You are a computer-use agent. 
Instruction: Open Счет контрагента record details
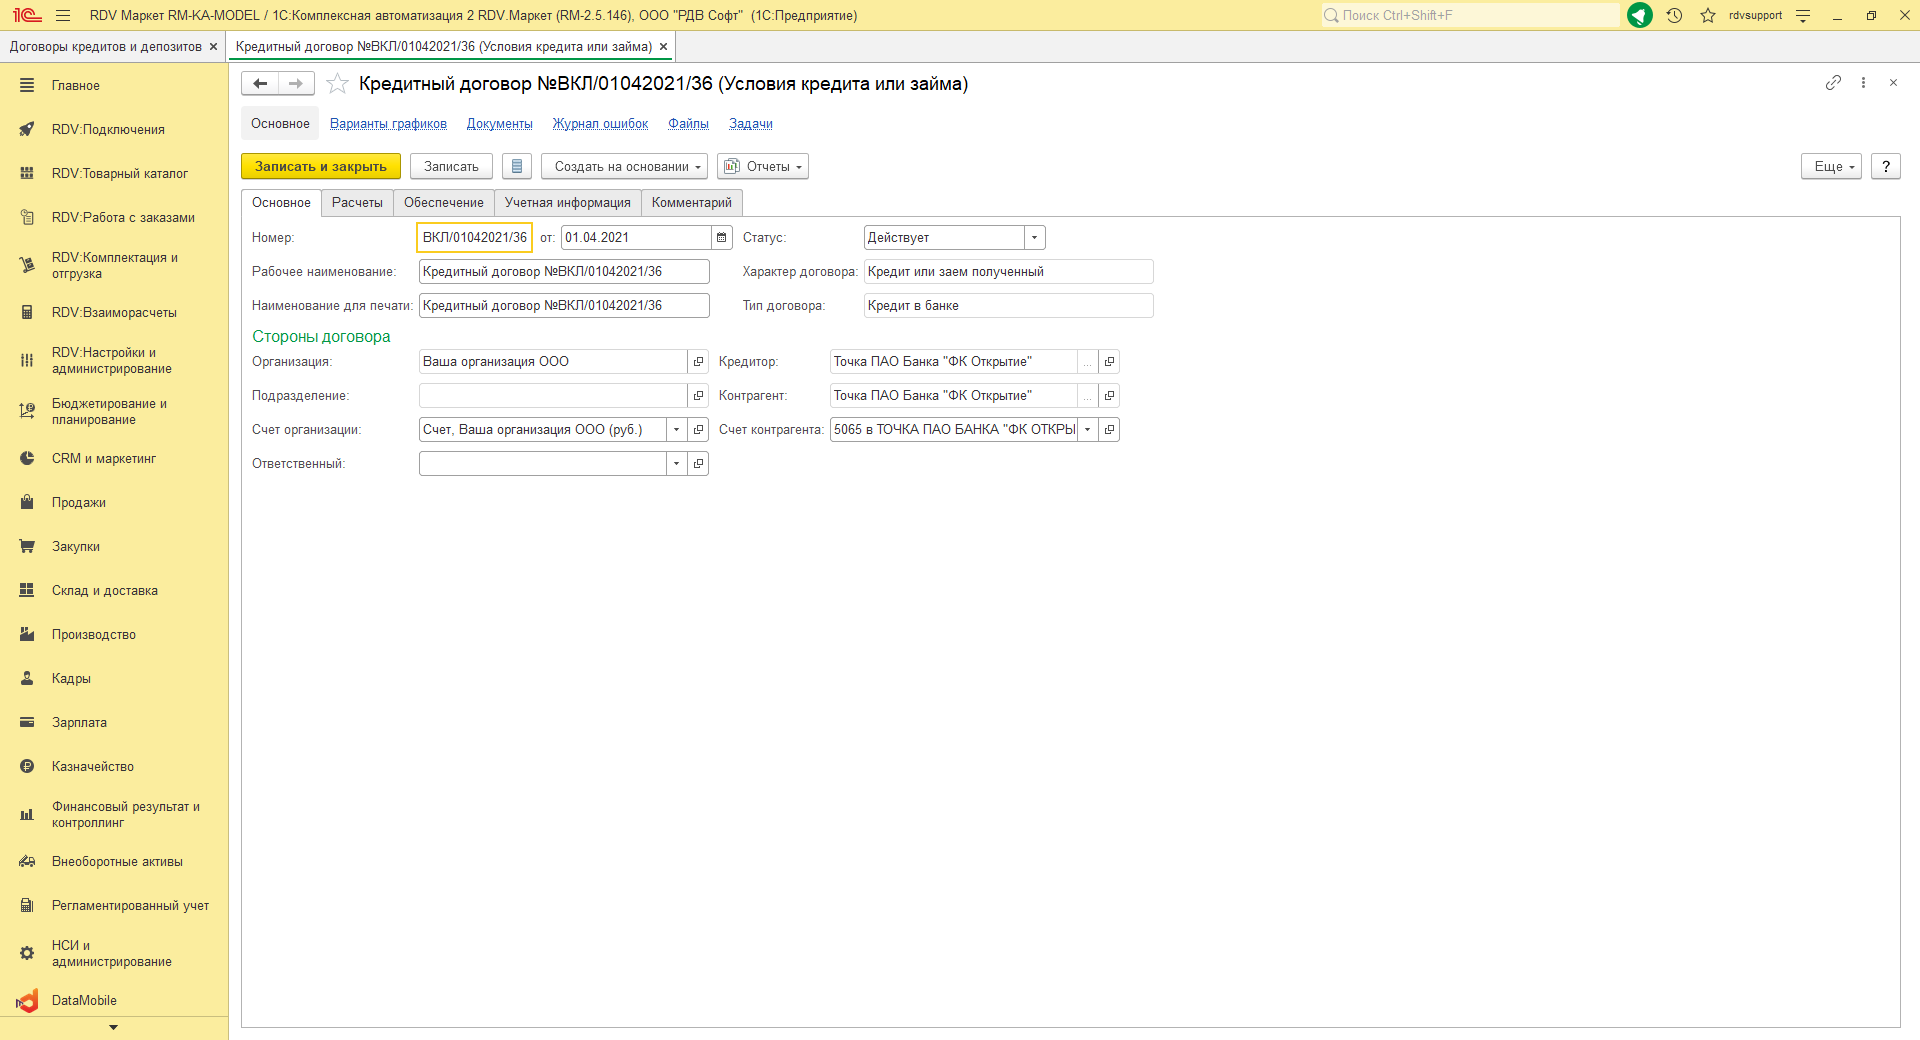(x=1109, y=429)
